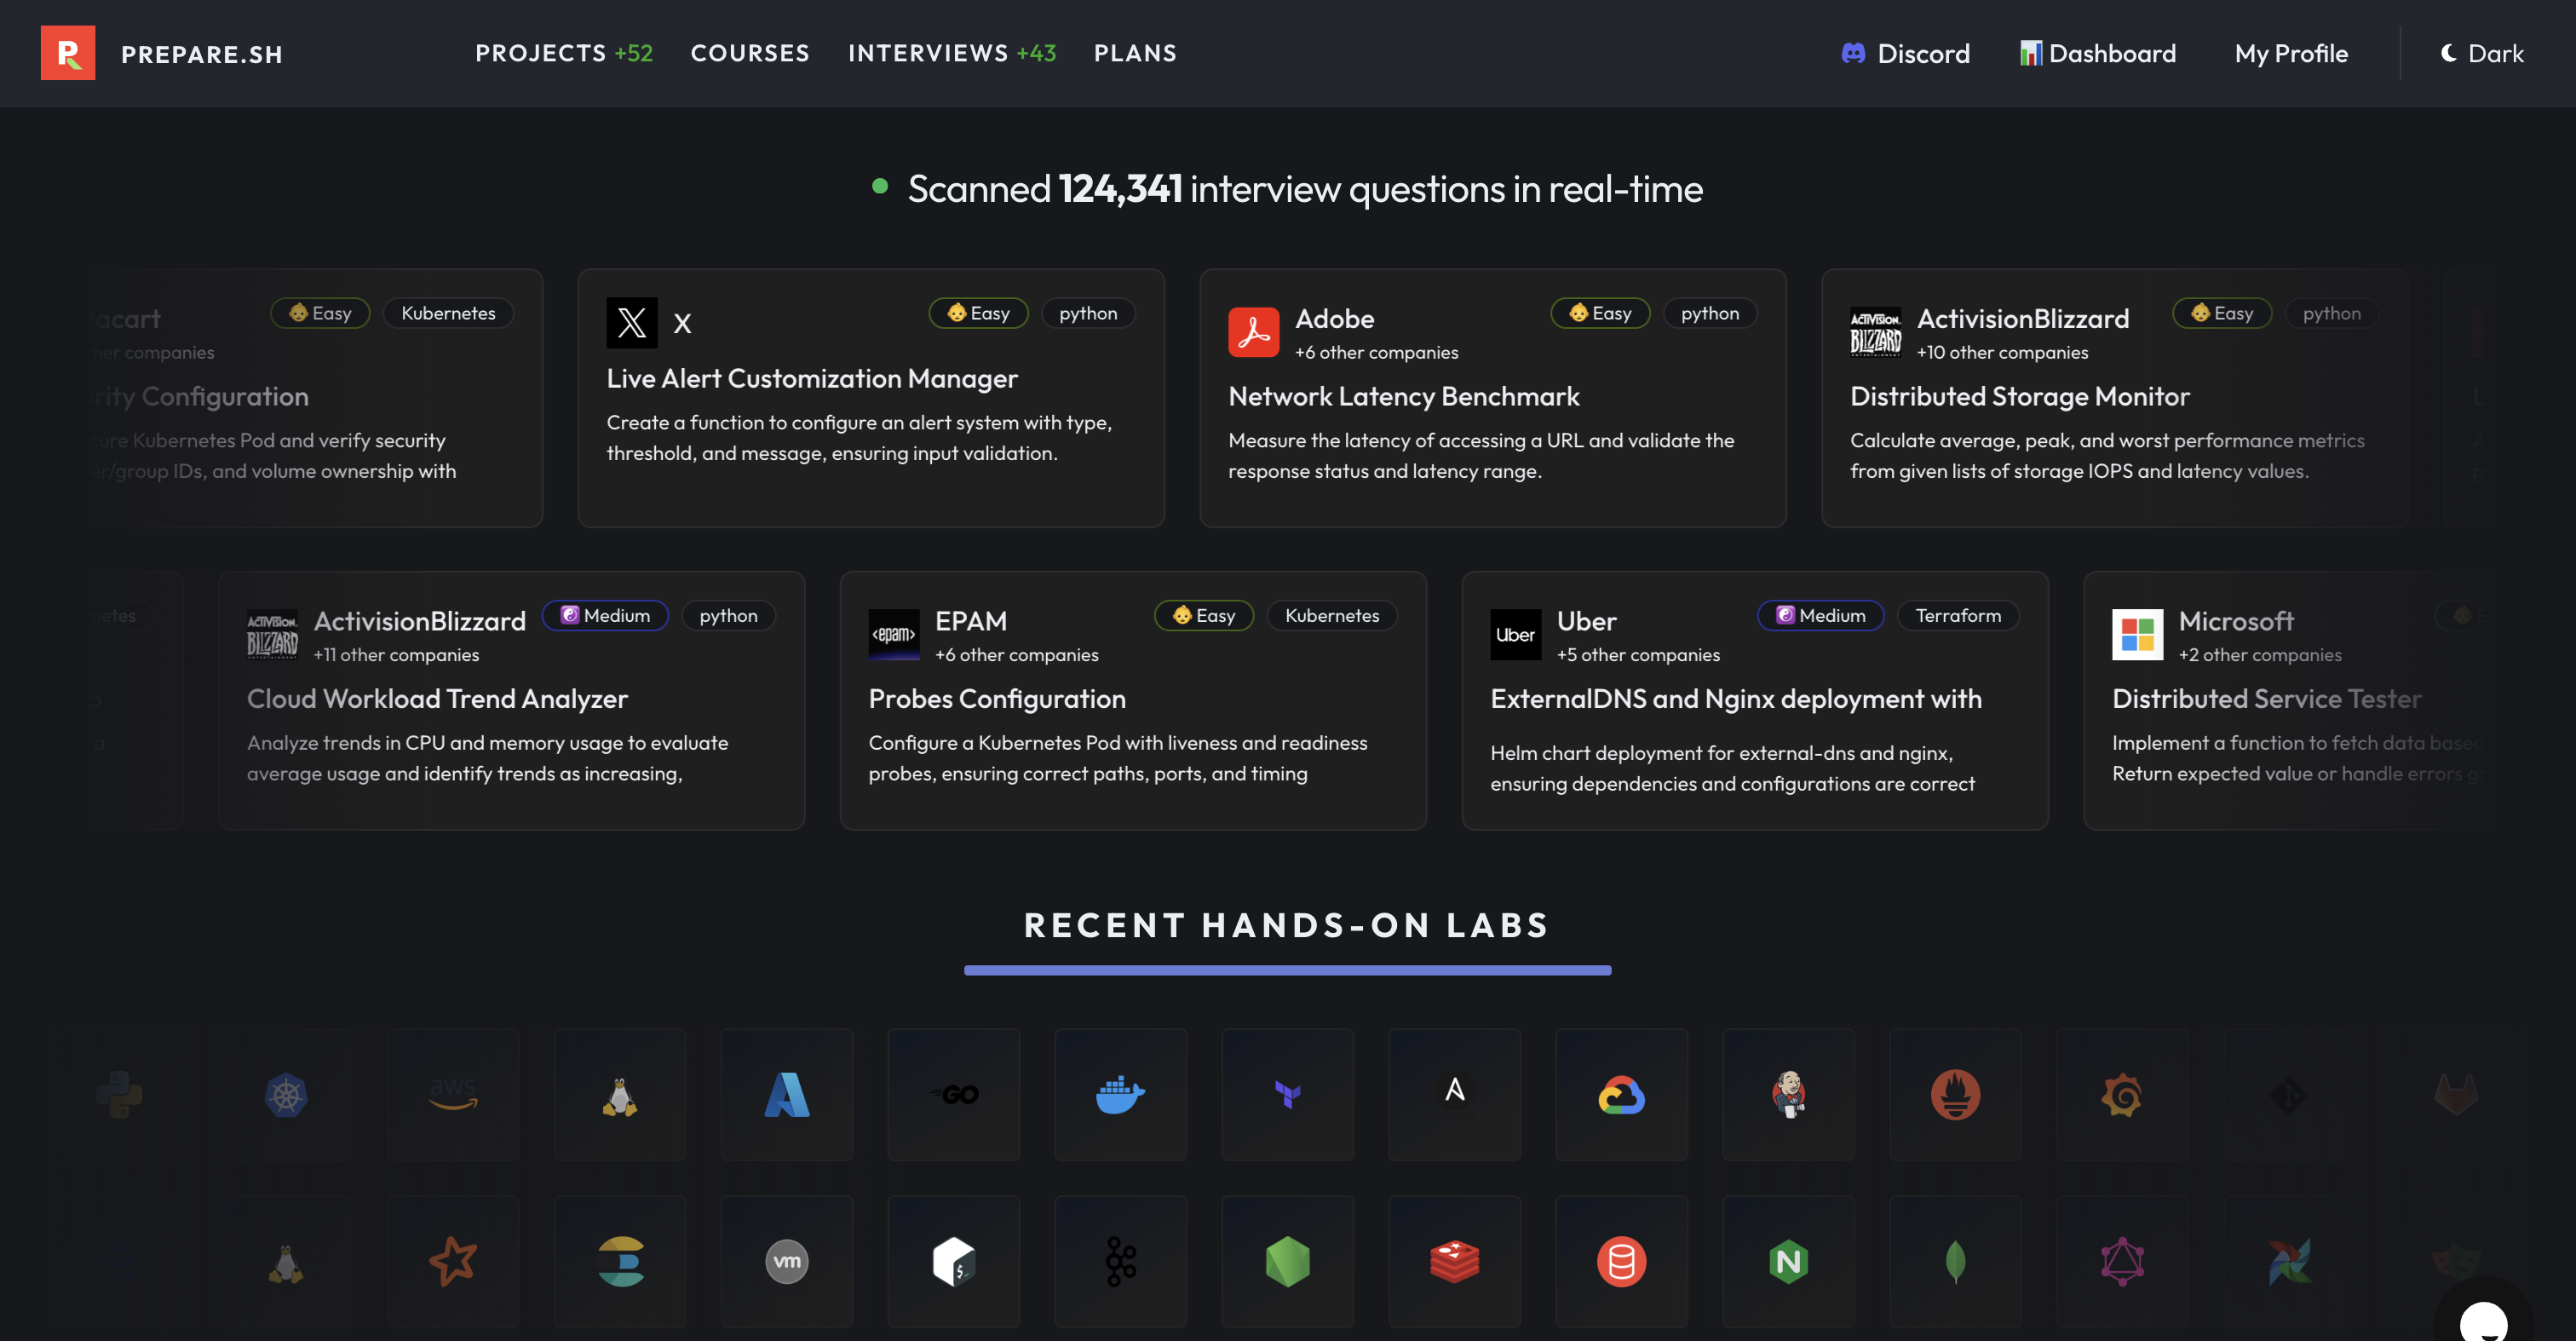2576x1341 pixels.
Task: Open the Terraform lab icon
Action: point(1288,1095)
